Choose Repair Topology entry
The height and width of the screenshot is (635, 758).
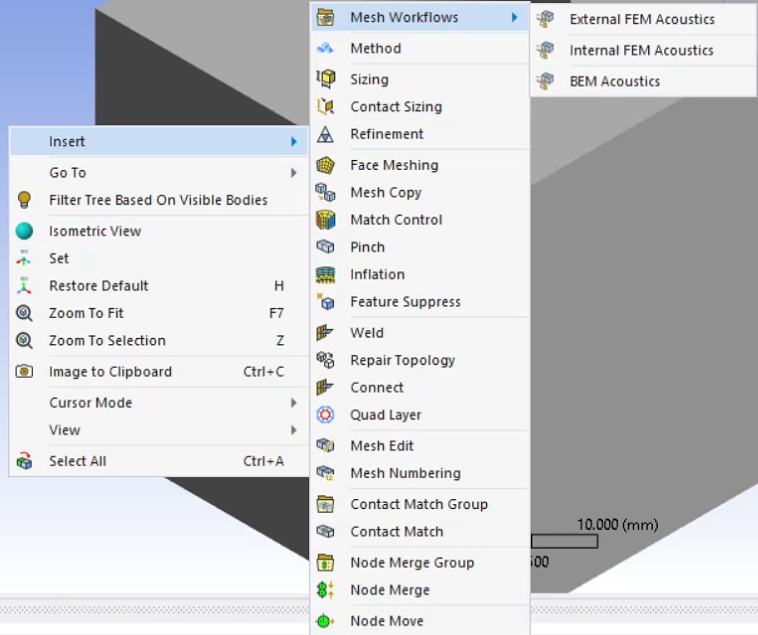click(x=420, y=360)
